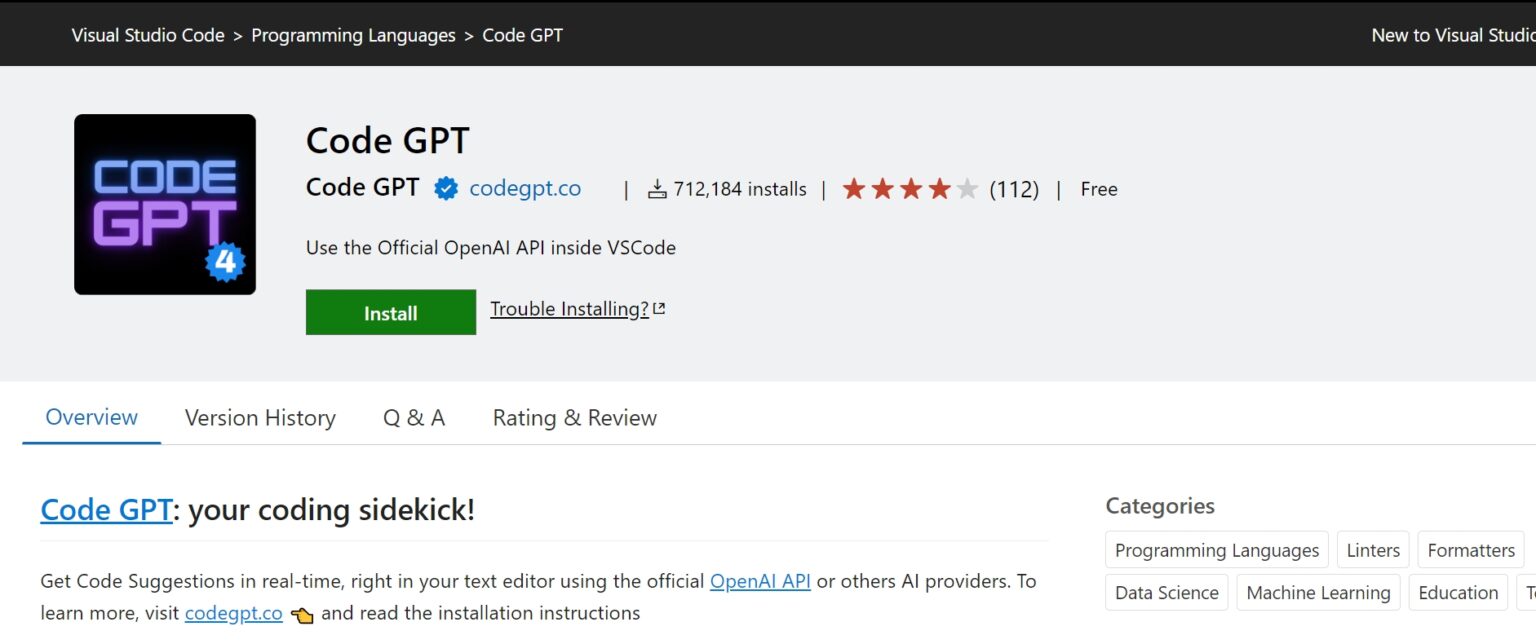Open the codegpt.co link in description paragraph
Viewport: 1536px width, 644px height.
click(234, 613)
